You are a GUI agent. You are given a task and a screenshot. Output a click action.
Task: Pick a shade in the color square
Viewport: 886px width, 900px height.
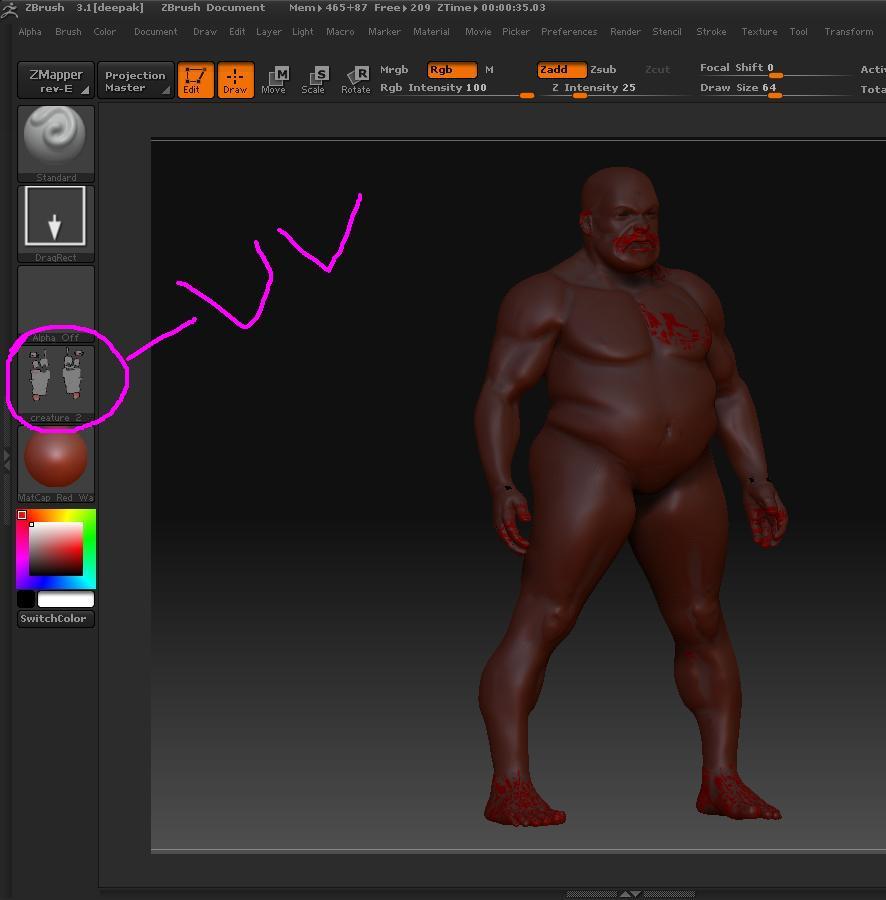coord(56,549)
